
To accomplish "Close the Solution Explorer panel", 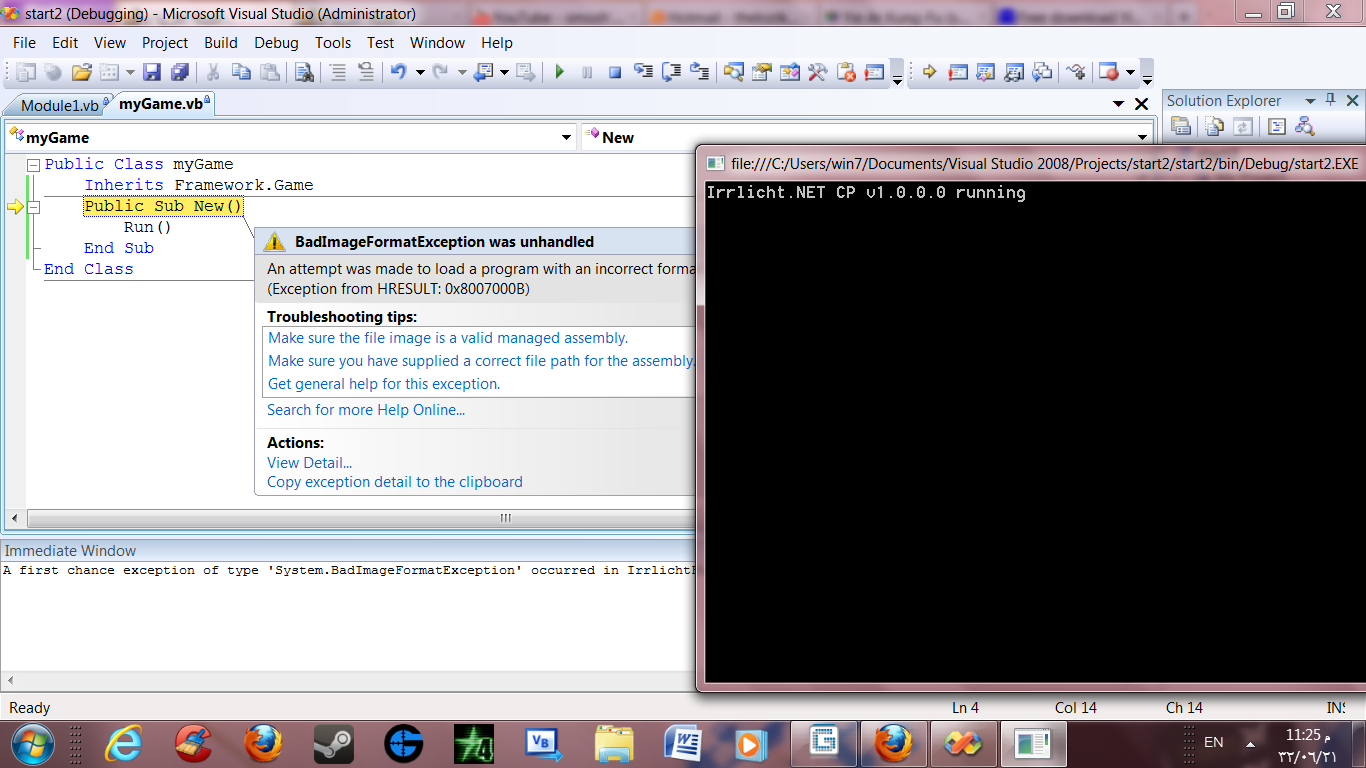I will (x=1353, y=100).
